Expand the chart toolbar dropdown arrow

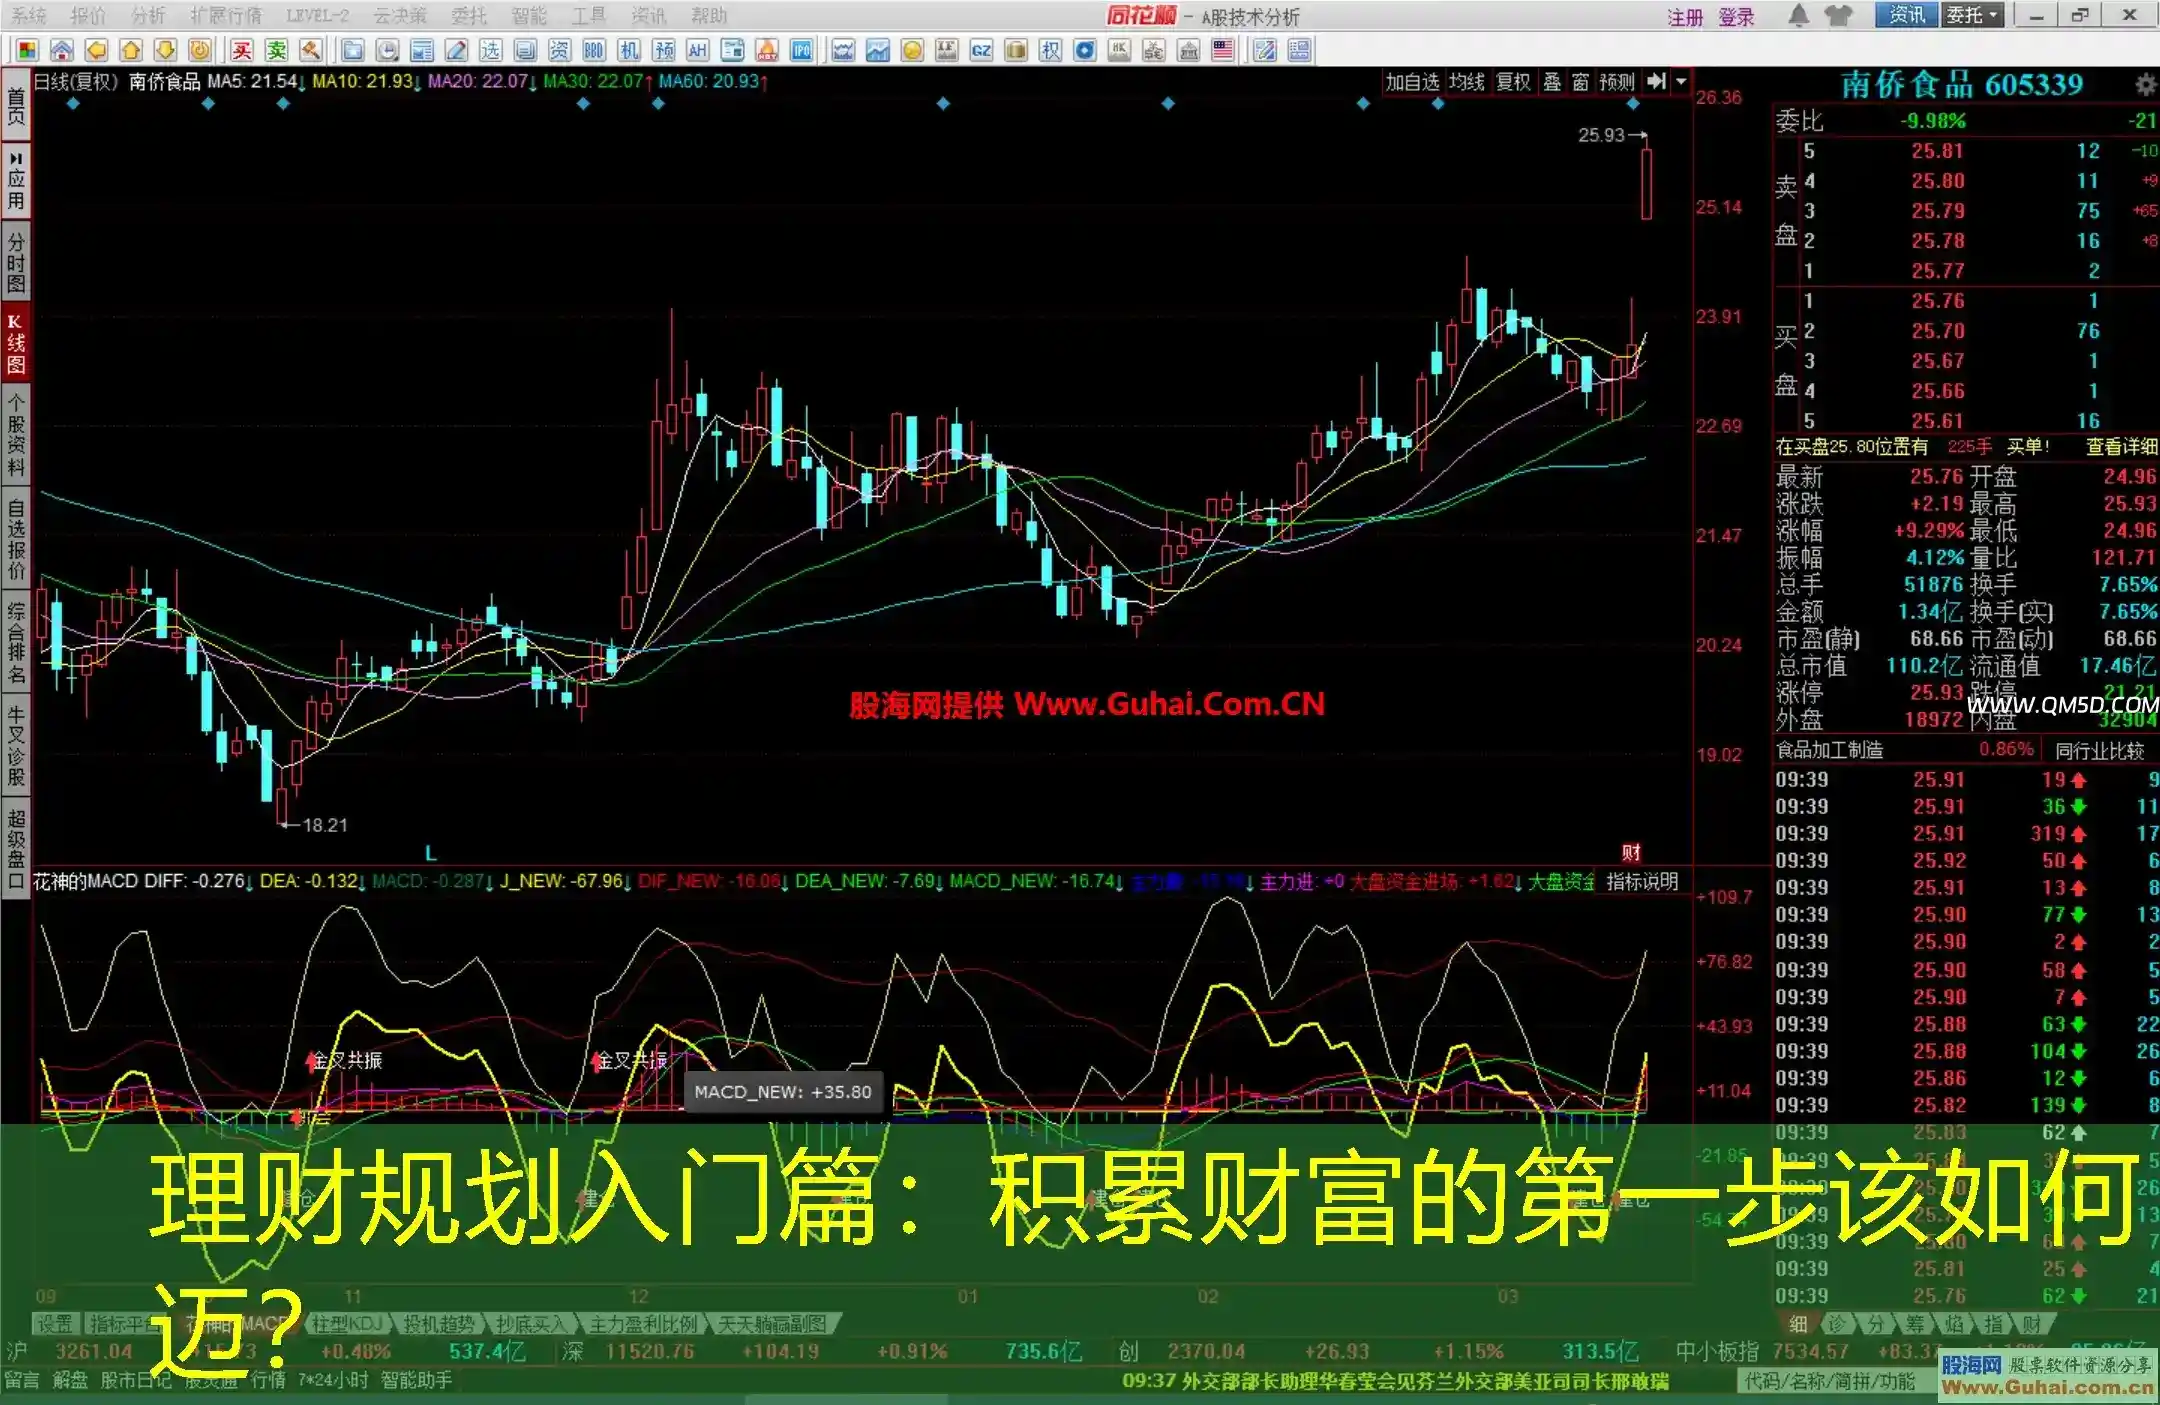point(1681,82)
